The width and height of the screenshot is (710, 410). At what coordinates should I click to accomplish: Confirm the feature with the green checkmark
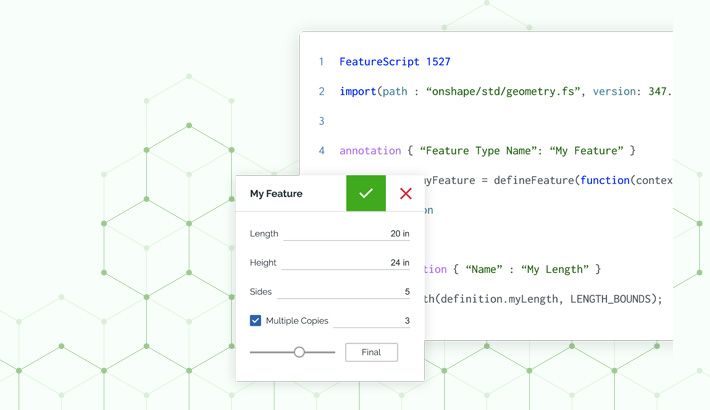pyautogui.click(x=365, y=194)
